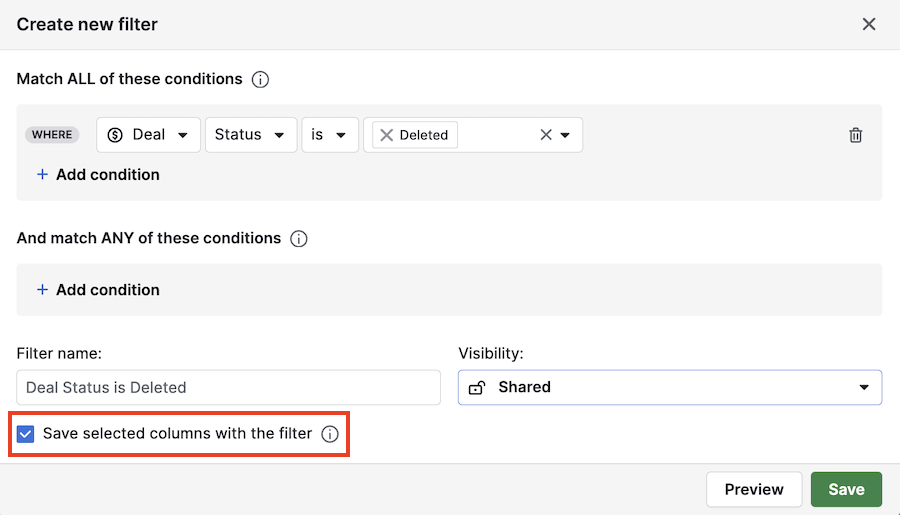Click the Preview button
This screenshot has width=900, height=515.
[754, 489]
